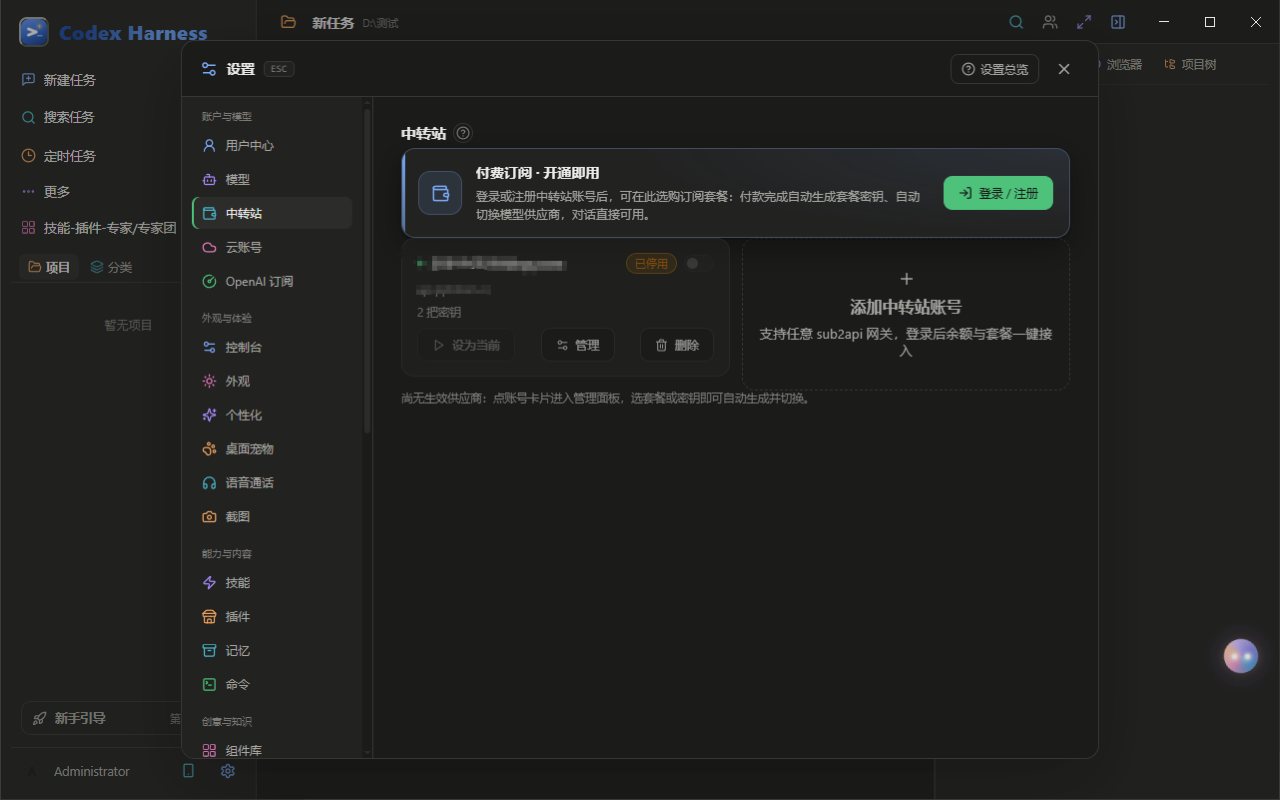Click settings gear icon beside Administrator
This screenshot has height=800, width=1280.
point(227,771)
